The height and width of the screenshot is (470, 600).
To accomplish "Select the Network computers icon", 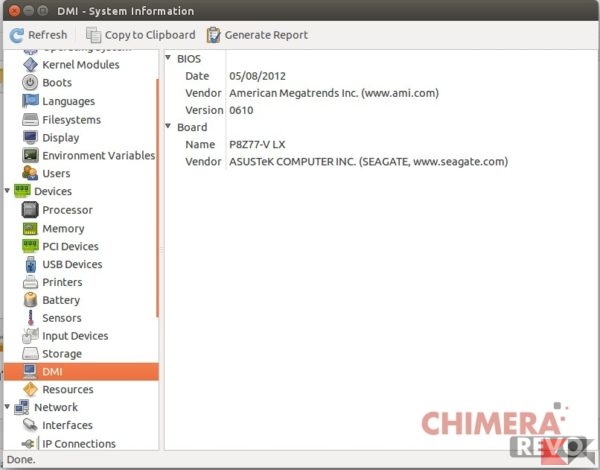I will (22, 407).
